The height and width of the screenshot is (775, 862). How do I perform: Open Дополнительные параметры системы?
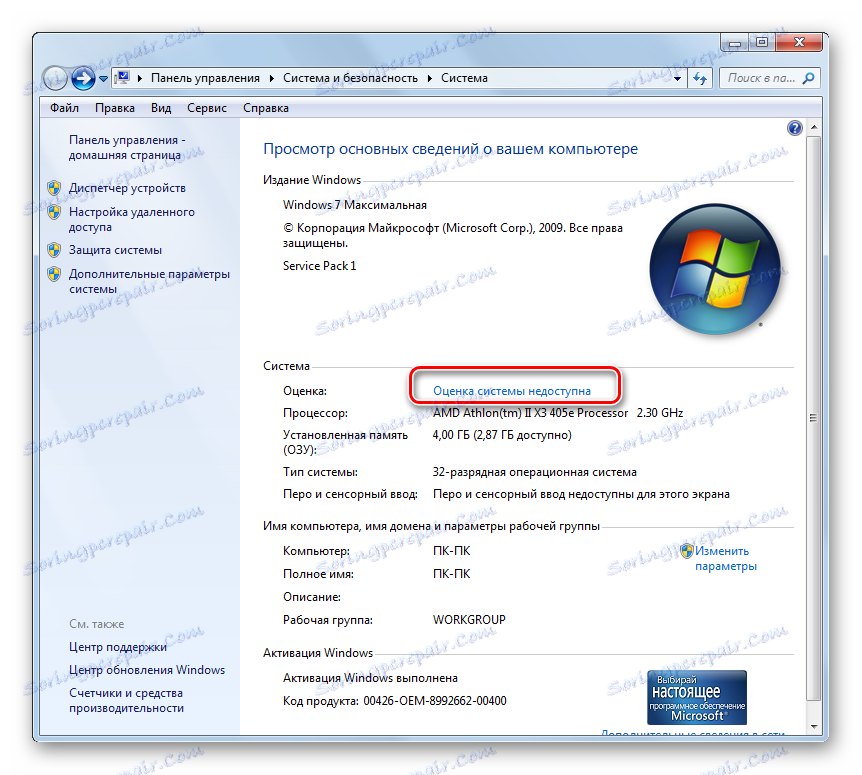pyautogui.click(x=149, y=281)
